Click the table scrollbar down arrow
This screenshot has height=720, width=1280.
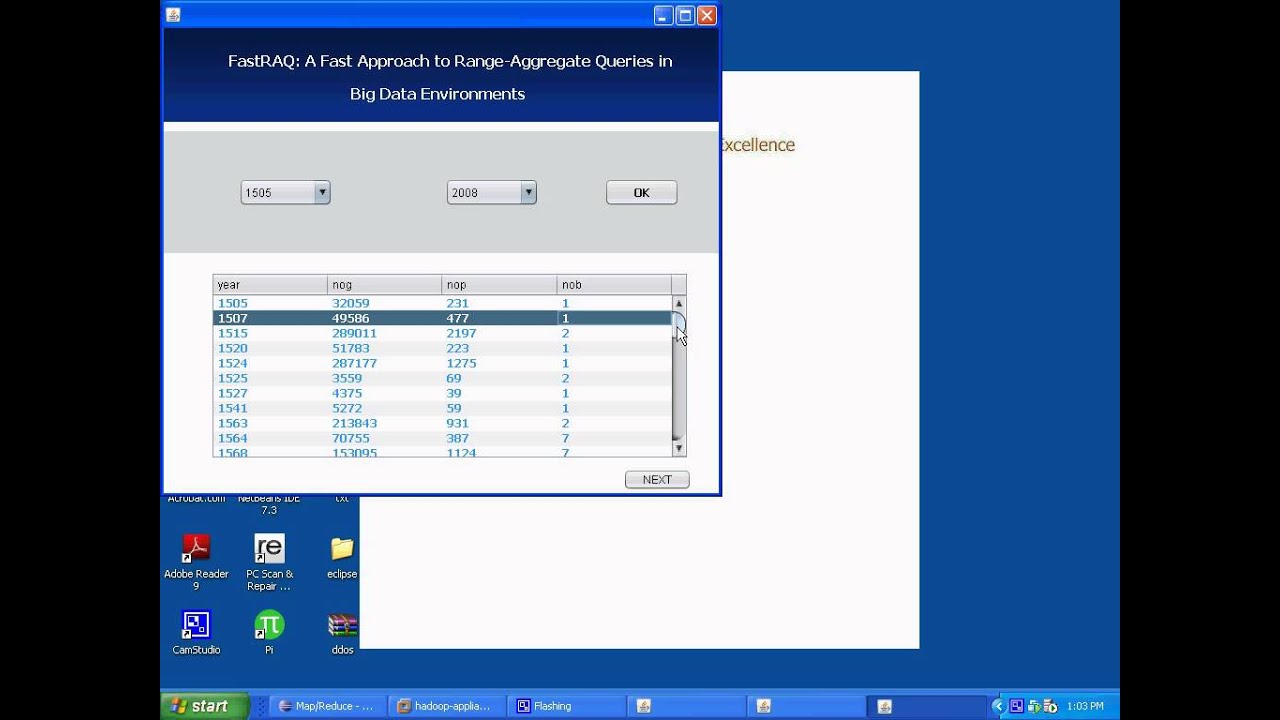[x=679, y=449]
